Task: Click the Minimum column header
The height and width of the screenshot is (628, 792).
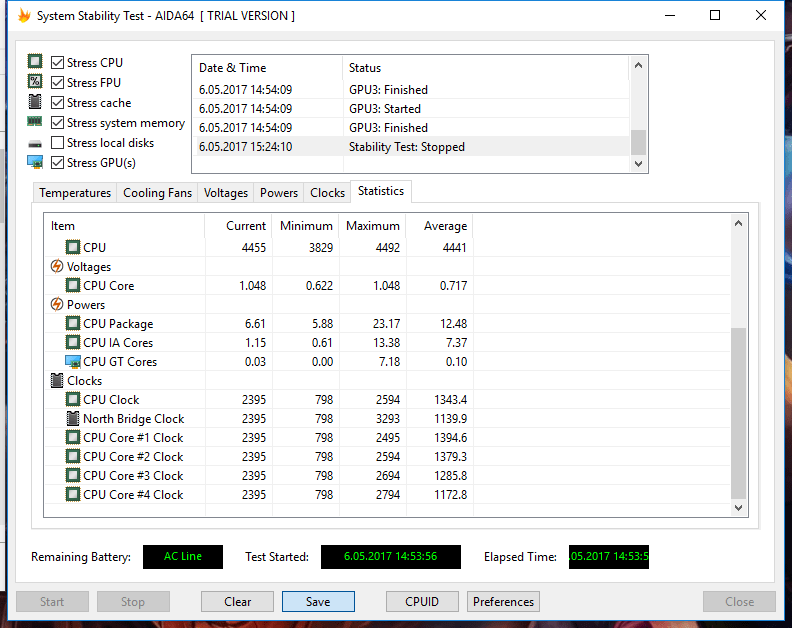Action: click(306, 226)
